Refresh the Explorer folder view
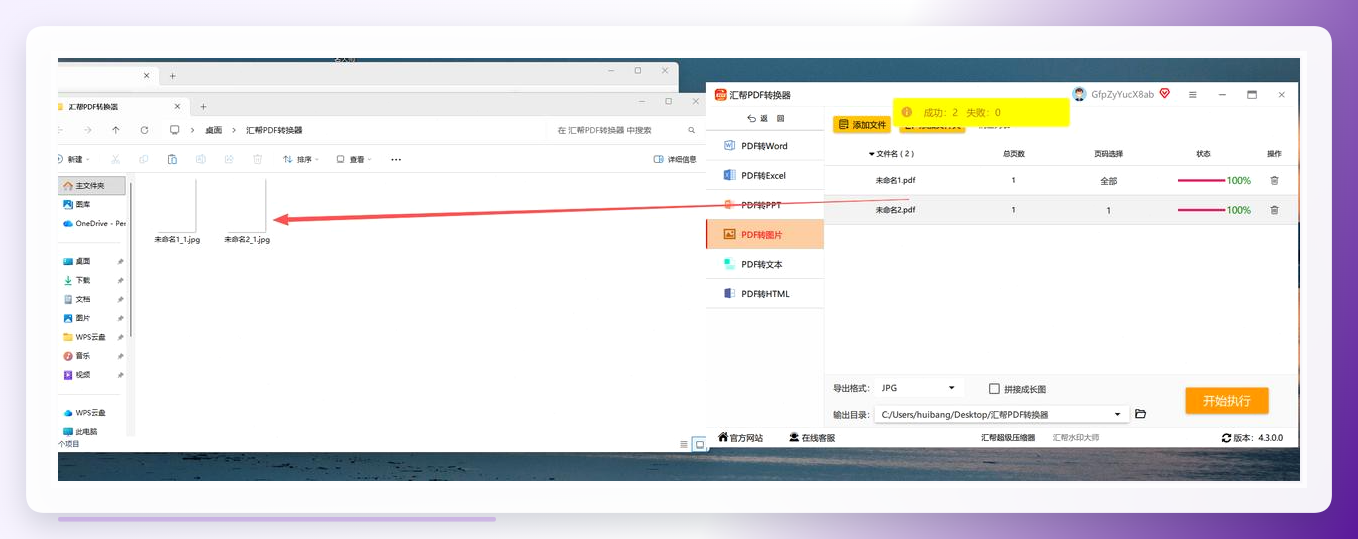 click(x=145, y=130)
